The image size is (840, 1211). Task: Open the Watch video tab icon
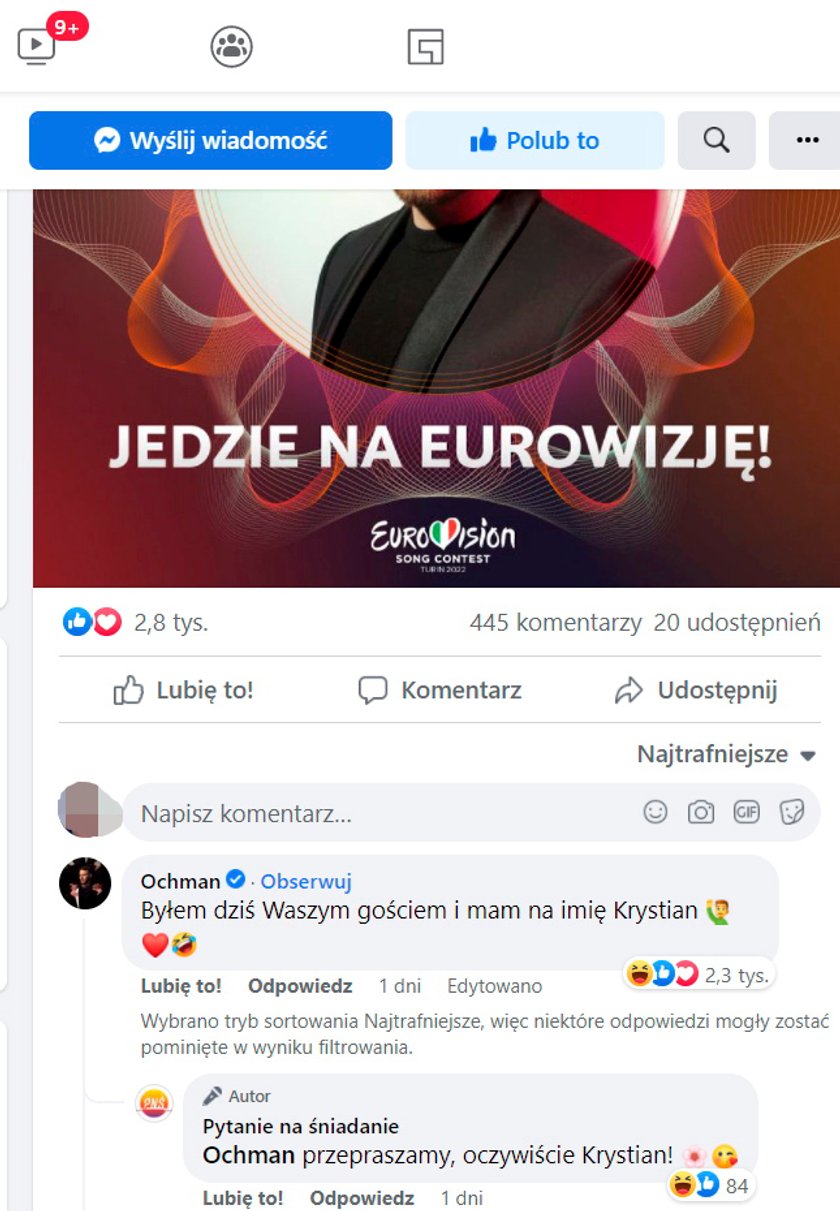coord(38,45)
